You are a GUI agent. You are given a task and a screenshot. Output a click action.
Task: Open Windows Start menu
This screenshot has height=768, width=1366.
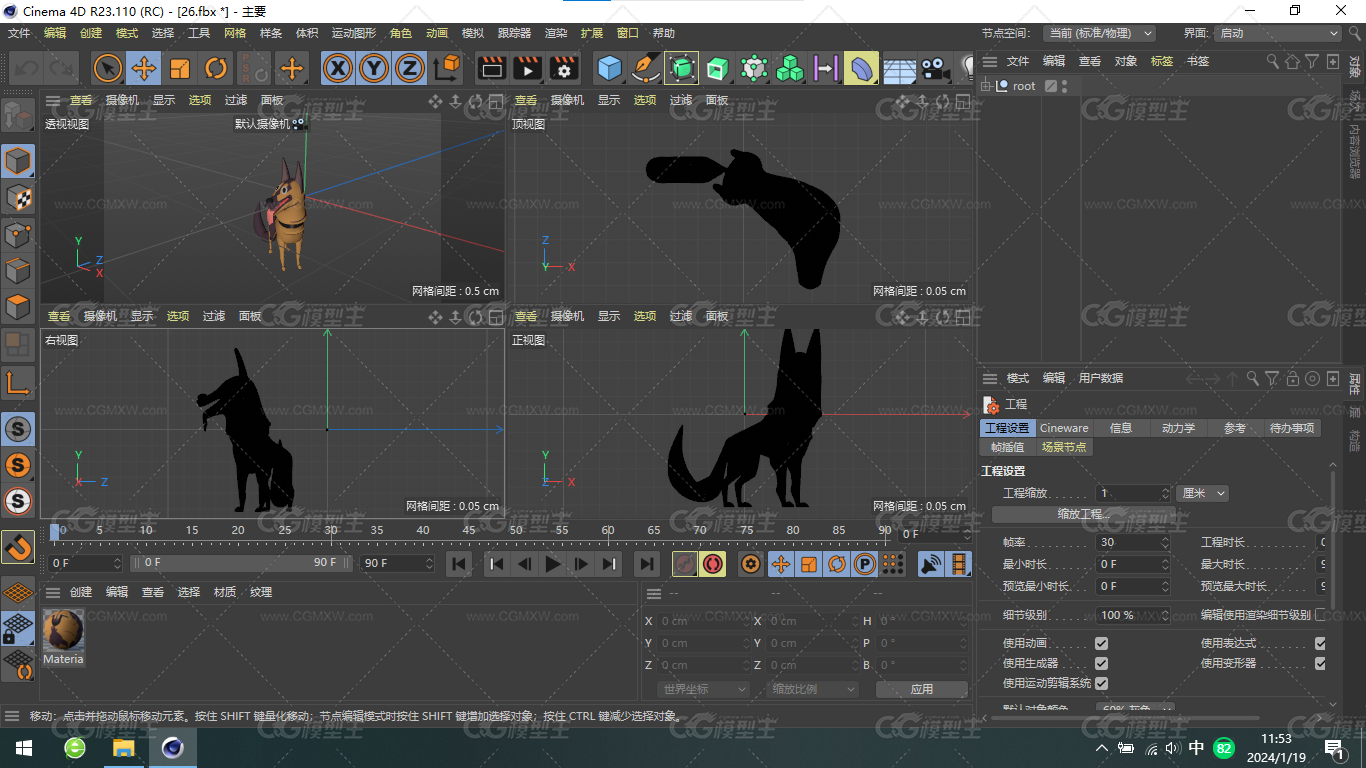tap(24, 748)
